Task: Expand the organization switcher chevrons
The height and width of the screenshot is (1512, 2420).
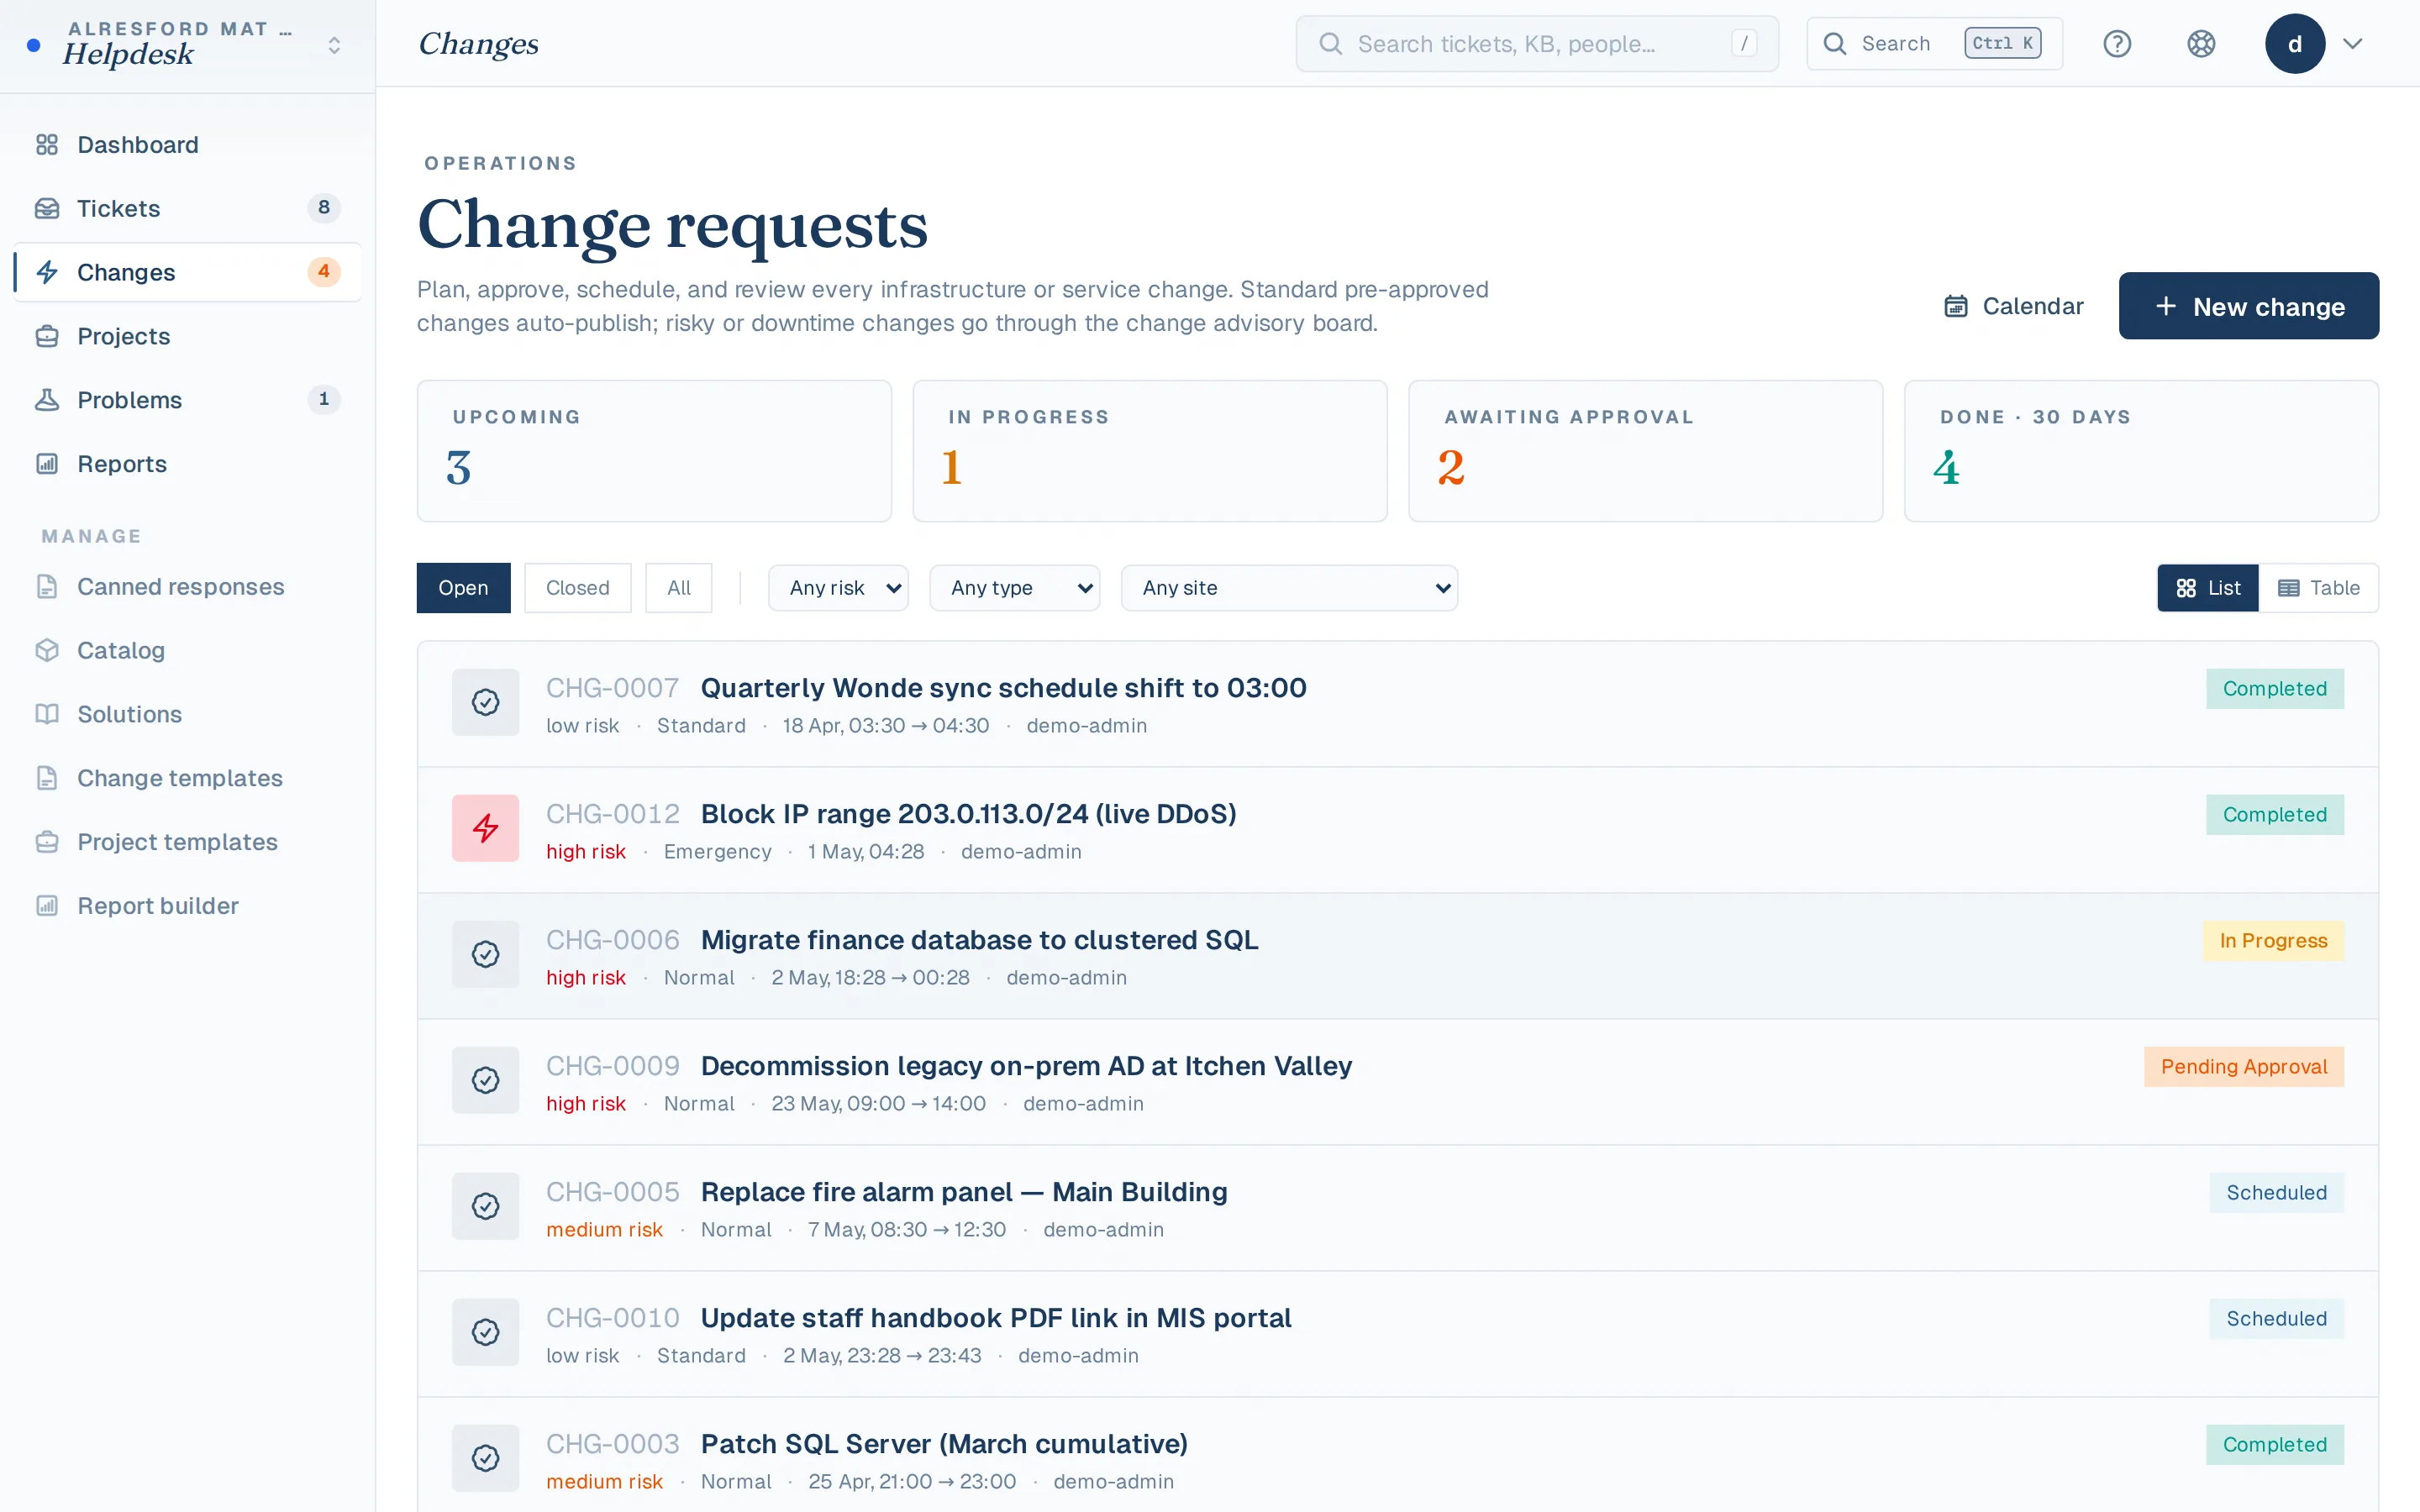Action: pos(334,45)
